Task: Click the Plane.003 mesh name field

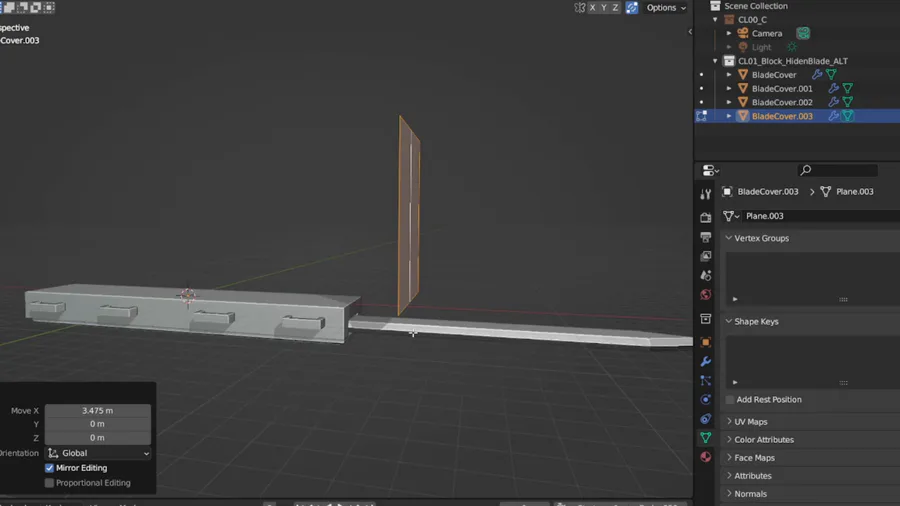Action: (x=821, y=216)
